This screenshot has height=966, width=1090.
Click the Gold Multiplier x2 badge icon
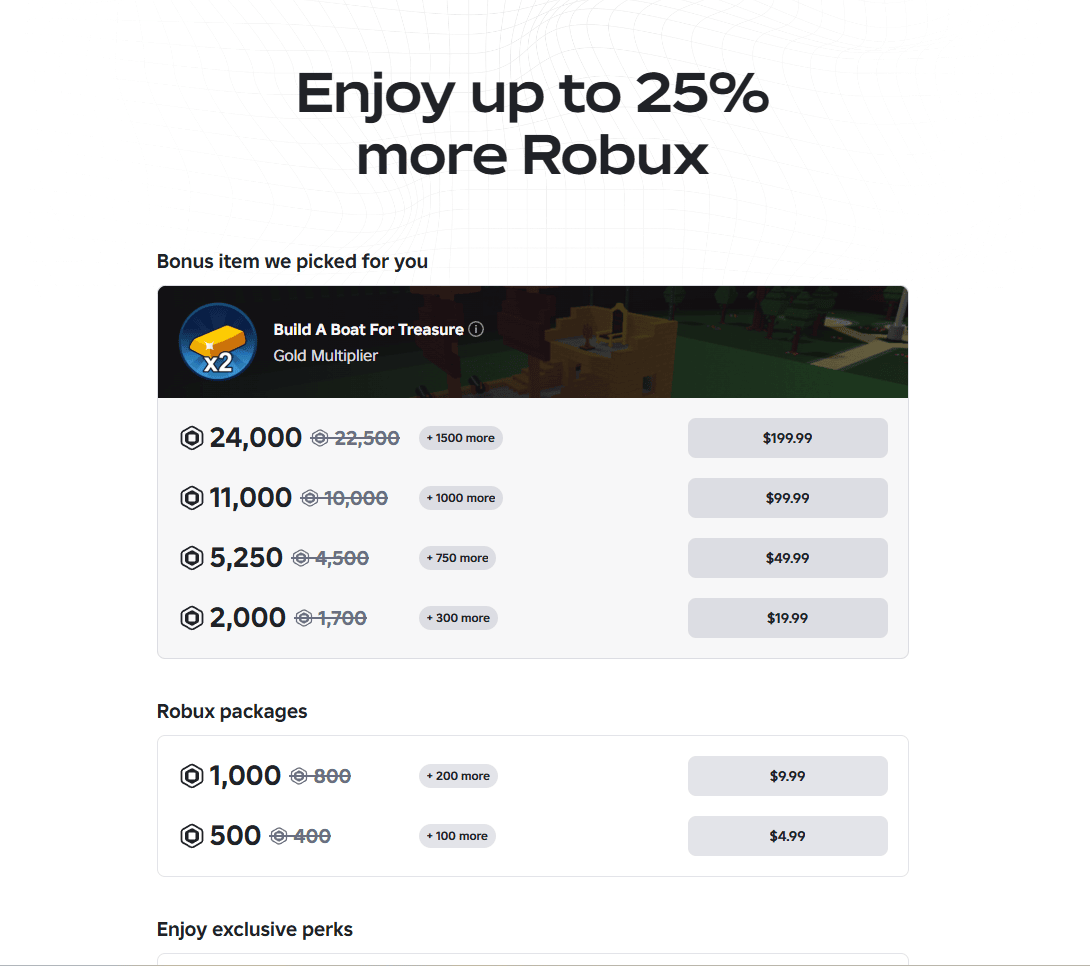(x=217, y=342)
